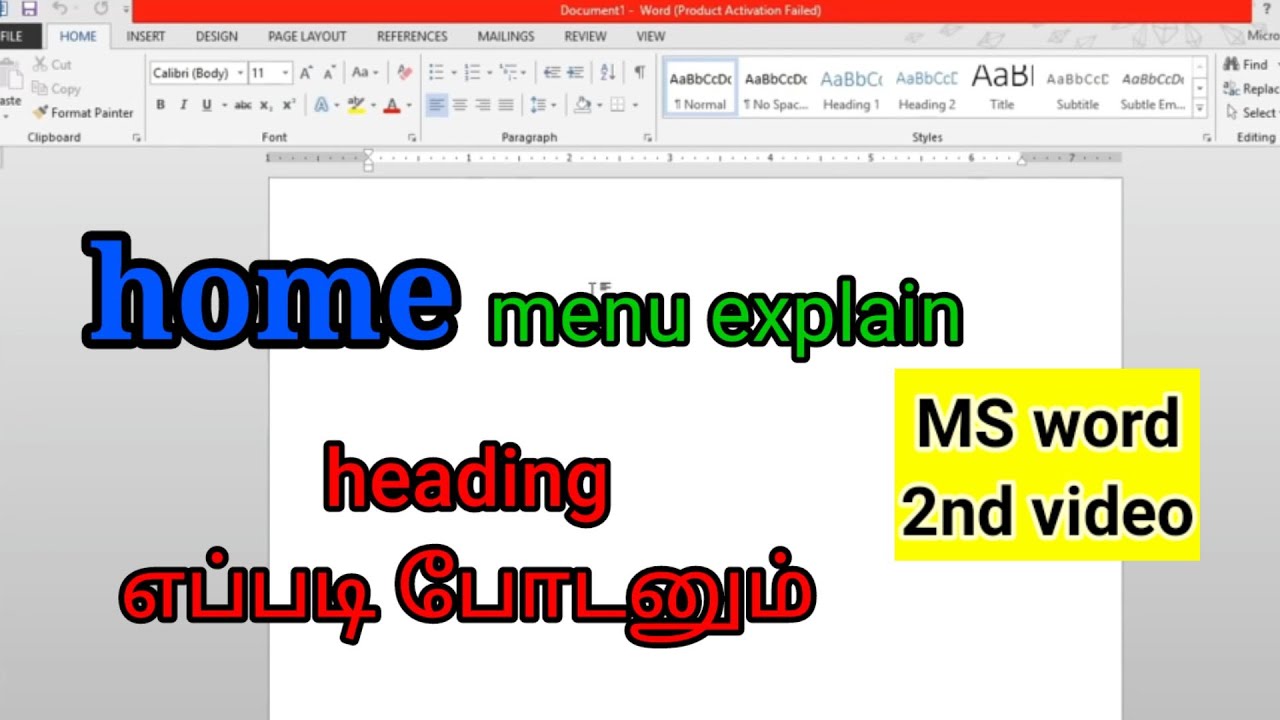Switch to the PAGE LAYOUT tab
The image size is (1280, 720).
tap(307, 36)
